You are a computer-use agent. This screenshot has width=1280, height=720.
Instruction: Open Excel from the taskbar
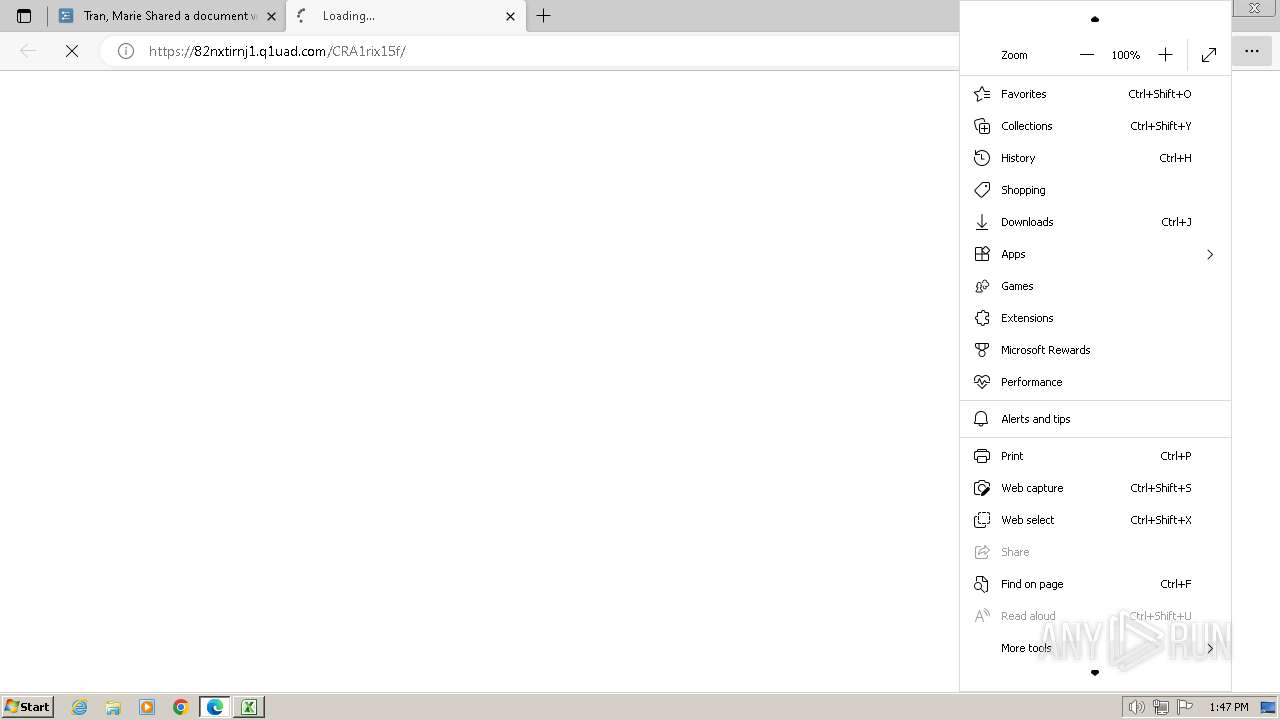coord(249,707)
